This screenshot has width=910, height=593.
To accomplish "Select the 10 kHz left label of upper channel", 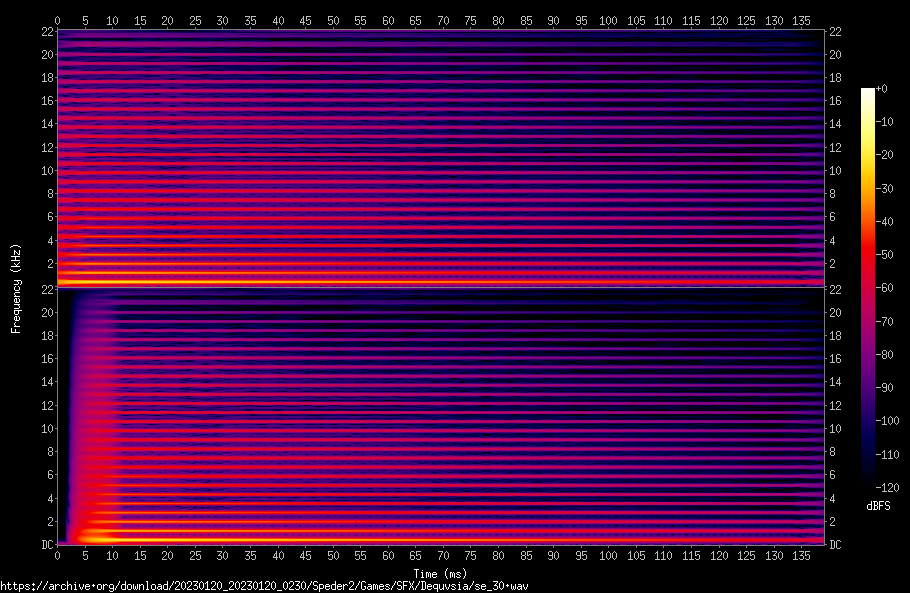I will (45, 170).
